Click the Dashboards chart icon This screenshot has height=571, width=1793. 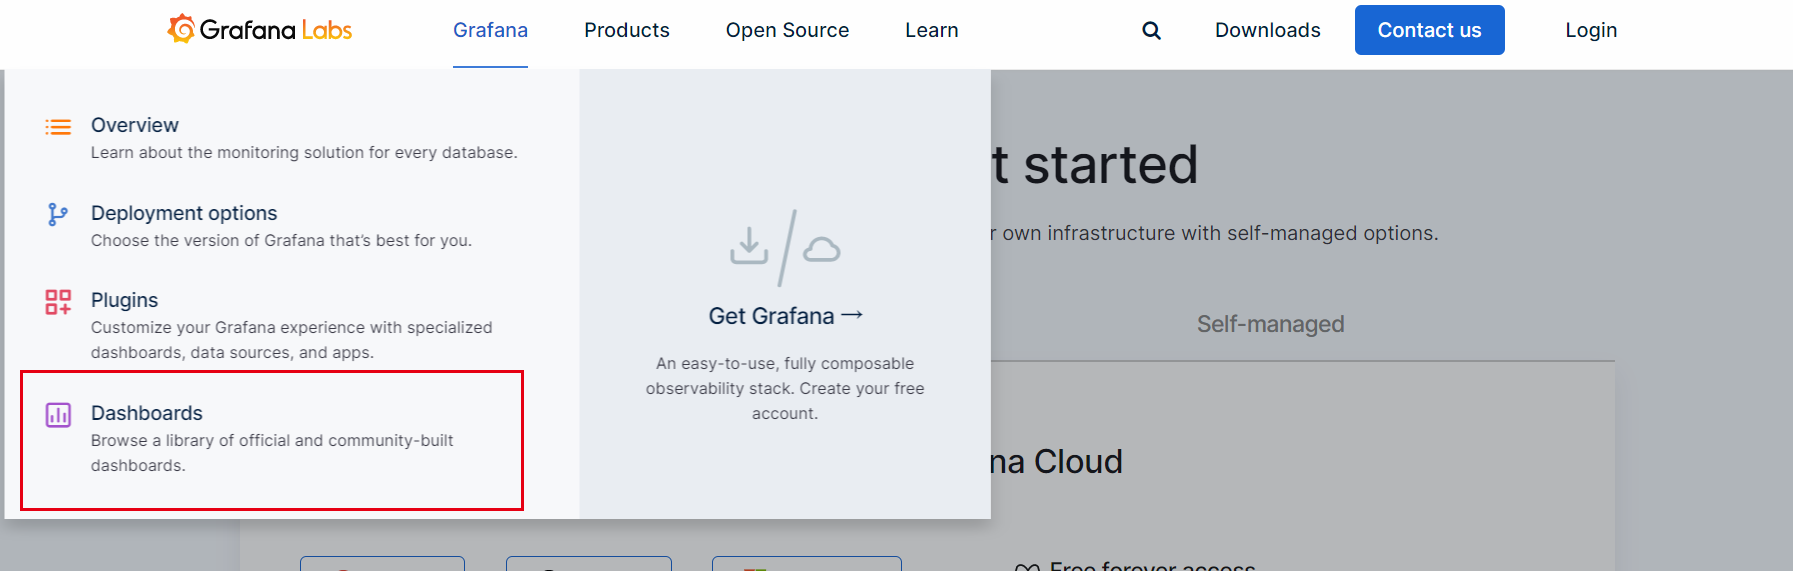(x=58, y=415)
